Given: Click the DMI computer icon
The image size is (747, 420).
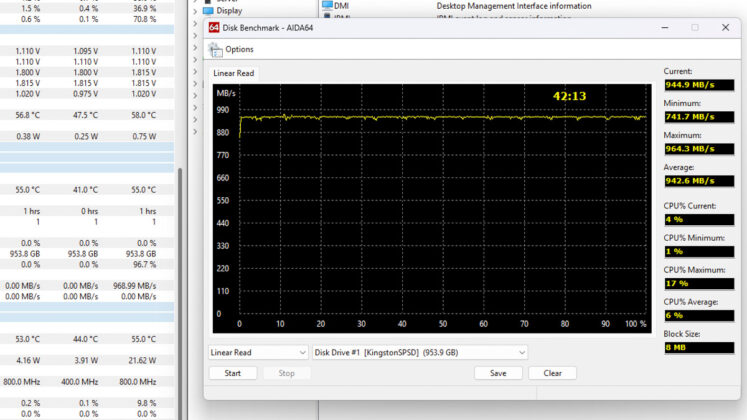Looking at the screenshot, I should click(x=327, y=5).
